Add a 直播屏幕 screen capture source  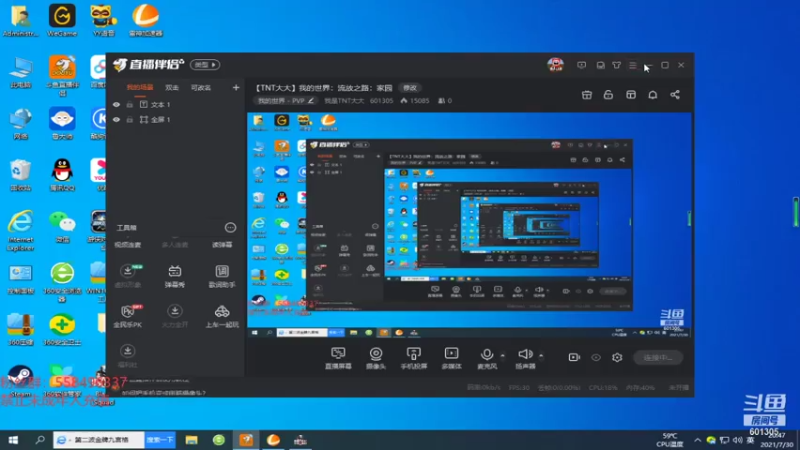[x=338, y=358]
